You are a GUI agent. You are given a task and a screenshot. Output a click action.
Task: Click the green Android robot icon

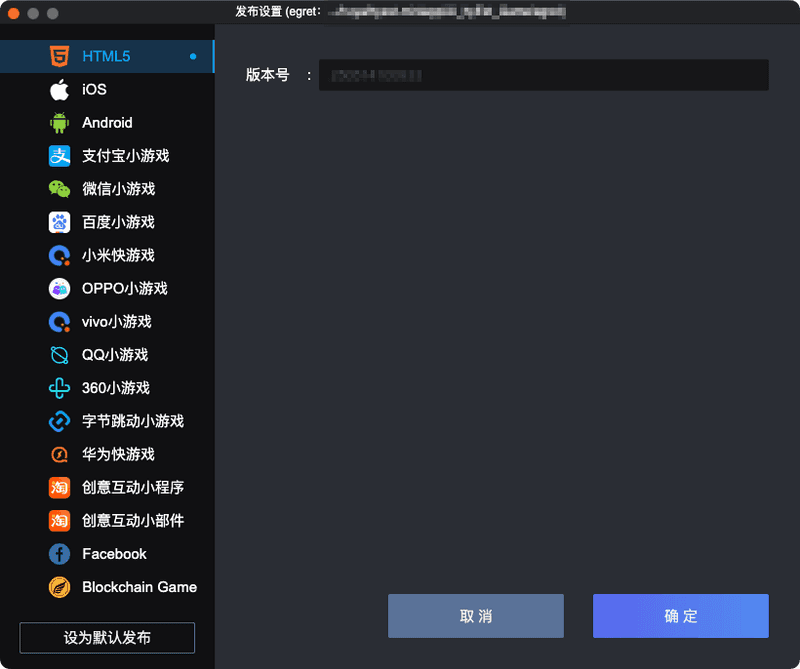click(60, 123)
